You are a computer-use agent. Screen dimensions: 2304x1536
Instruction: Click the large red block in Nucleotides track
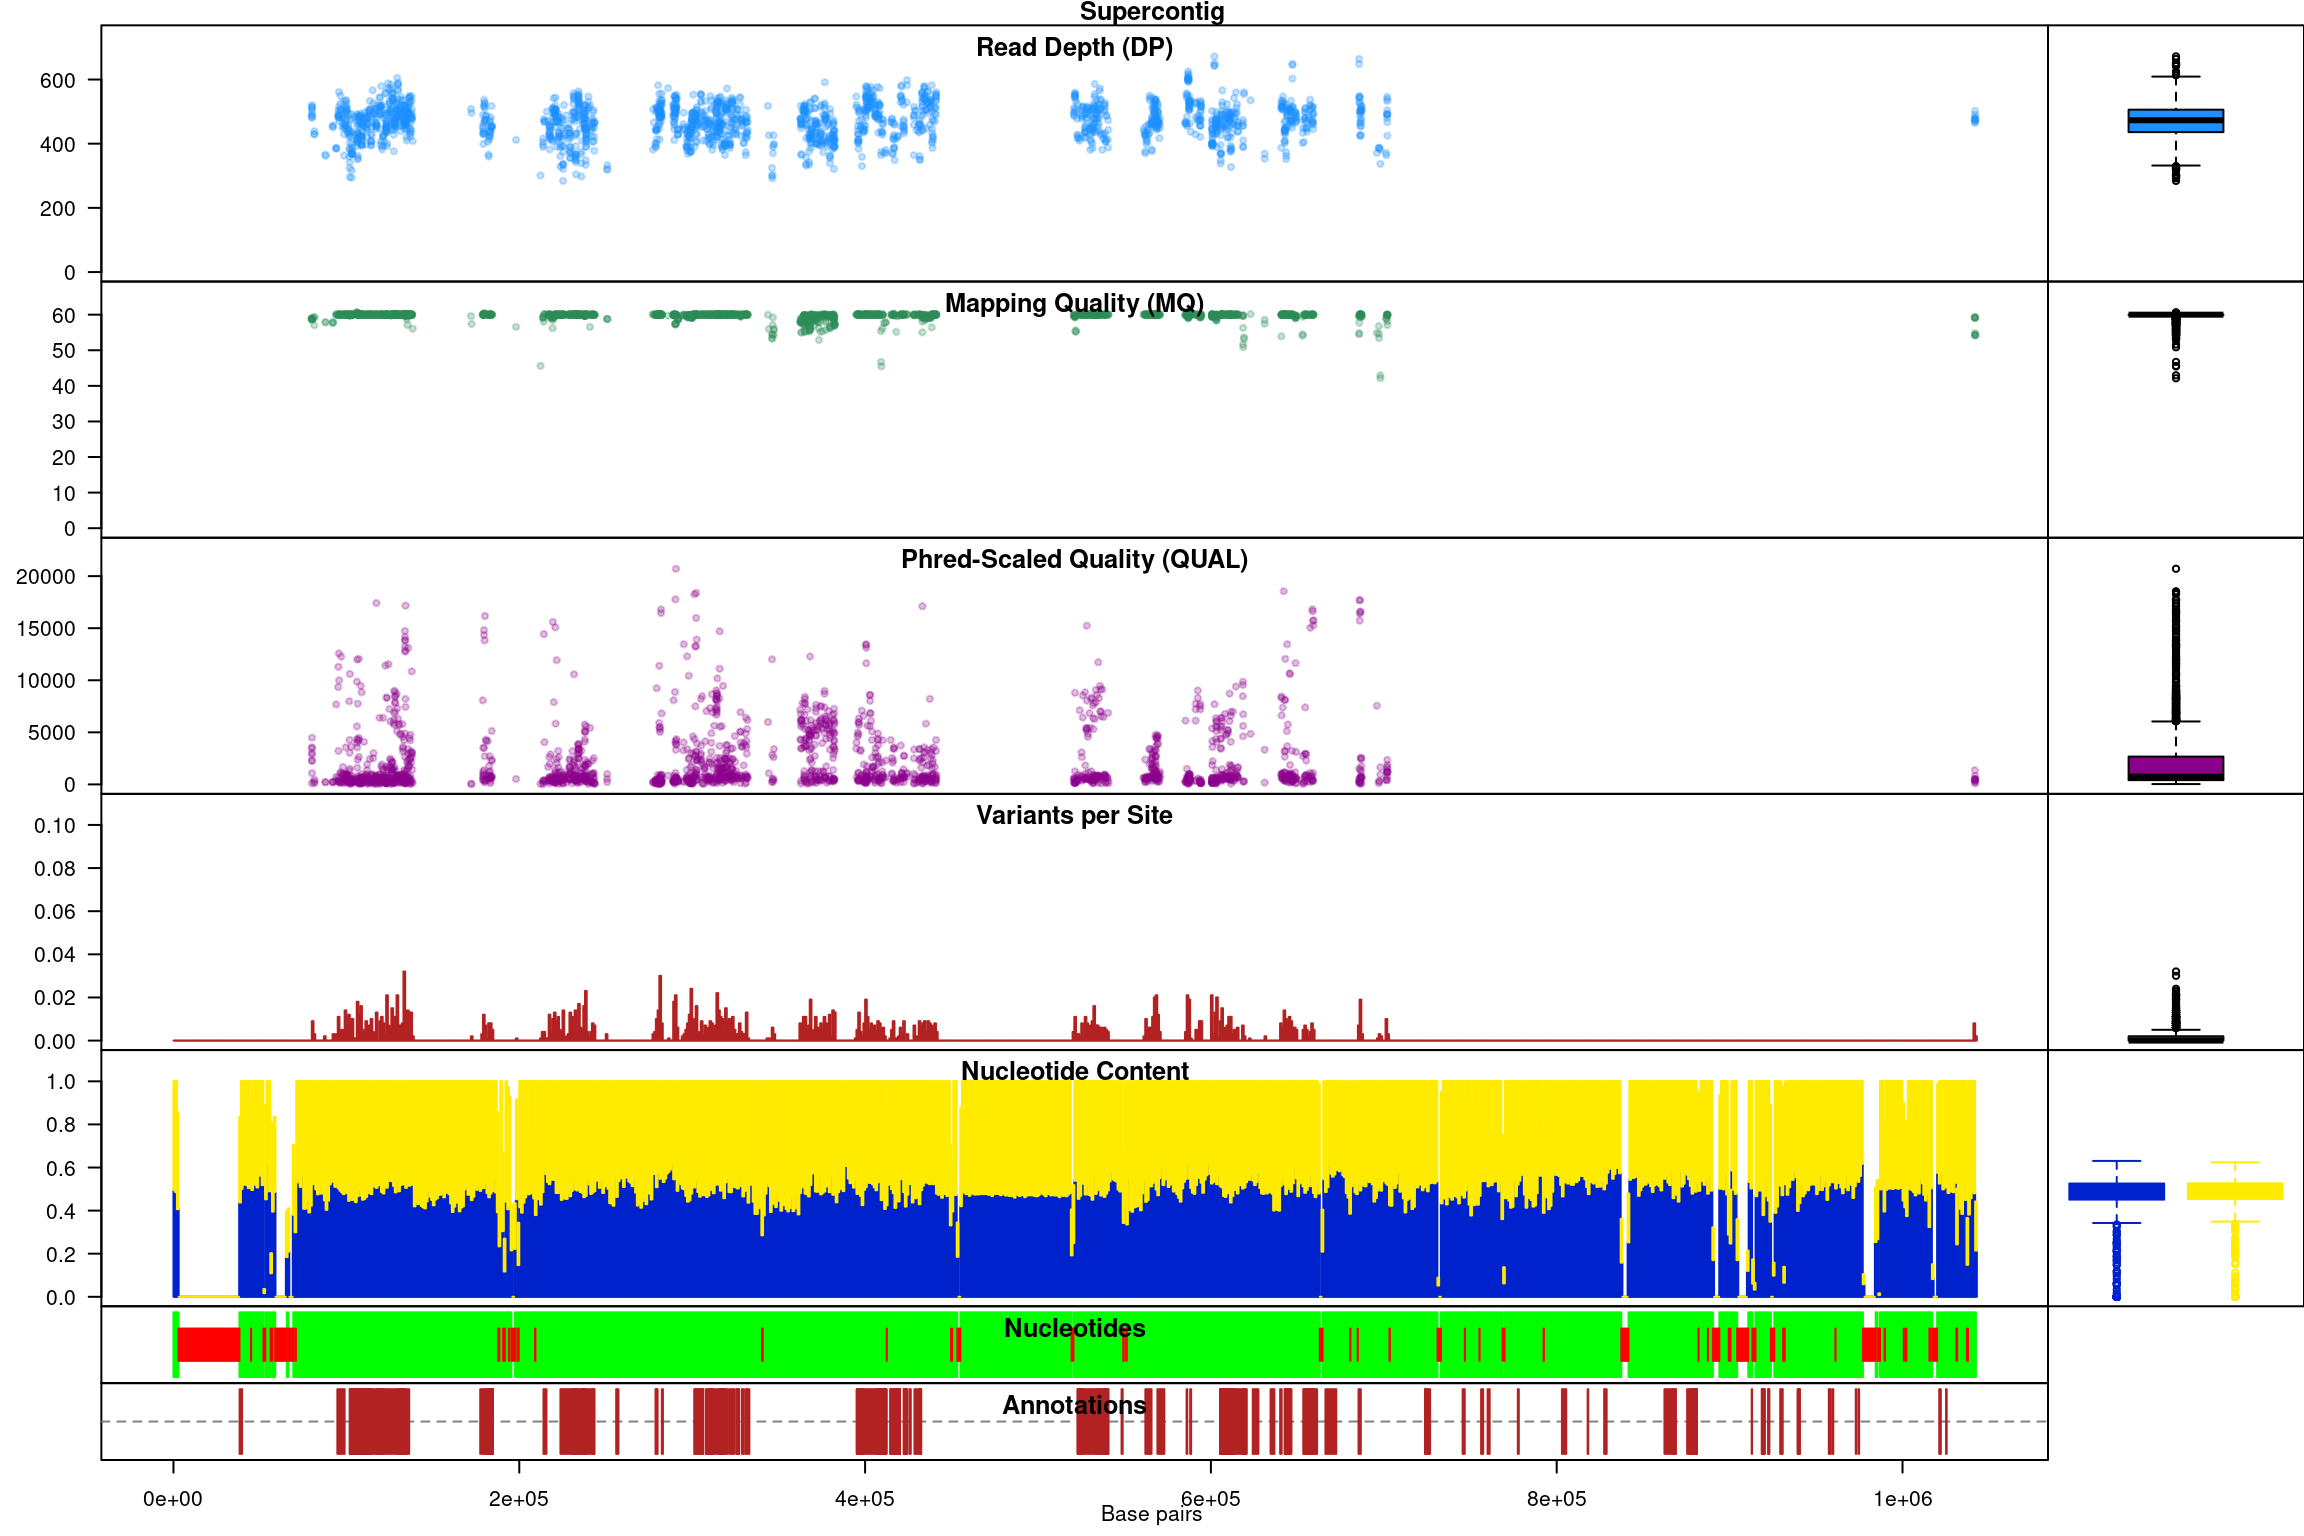pos(208,1344)
